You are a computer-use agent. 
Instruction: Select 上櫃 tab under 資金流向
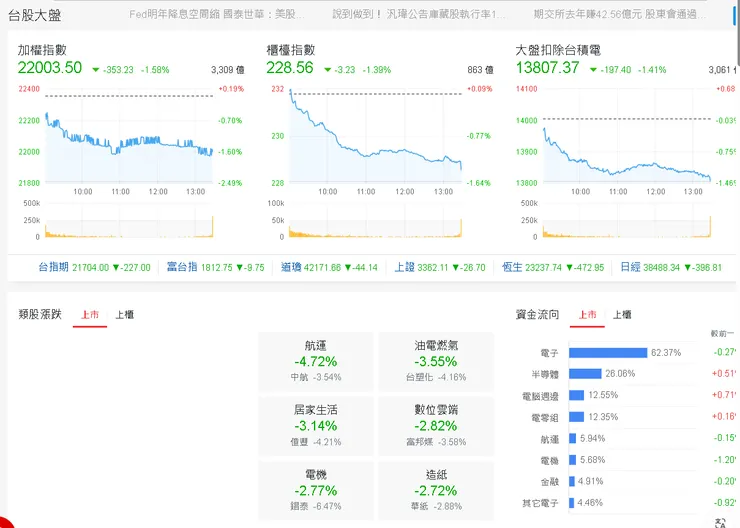(622, 315)
